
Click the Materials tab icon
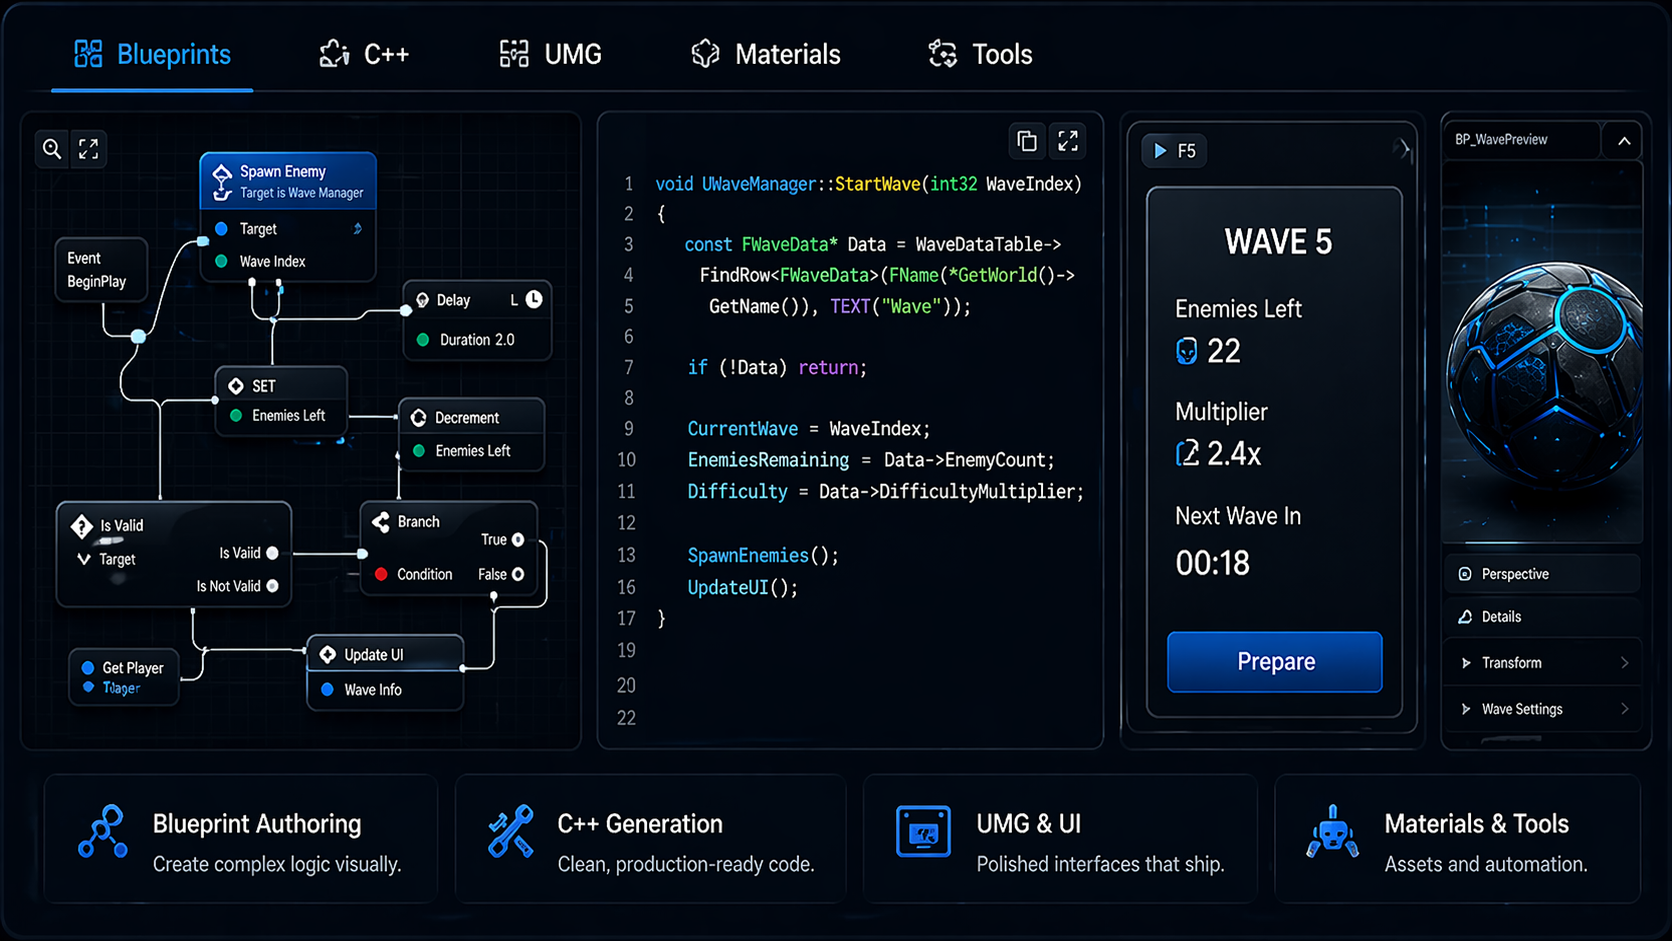pos(705,54)
